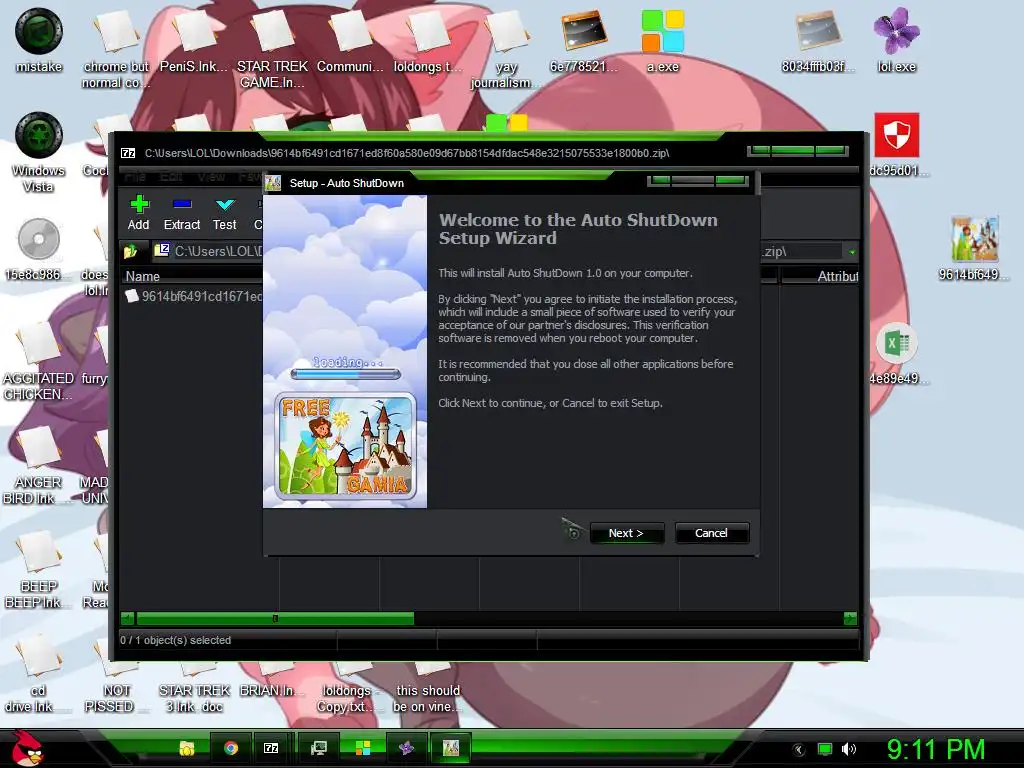Click Next in the Auto ShutDown setup
The height and width of the screenshot is (768, 1024).
[626, 533]
